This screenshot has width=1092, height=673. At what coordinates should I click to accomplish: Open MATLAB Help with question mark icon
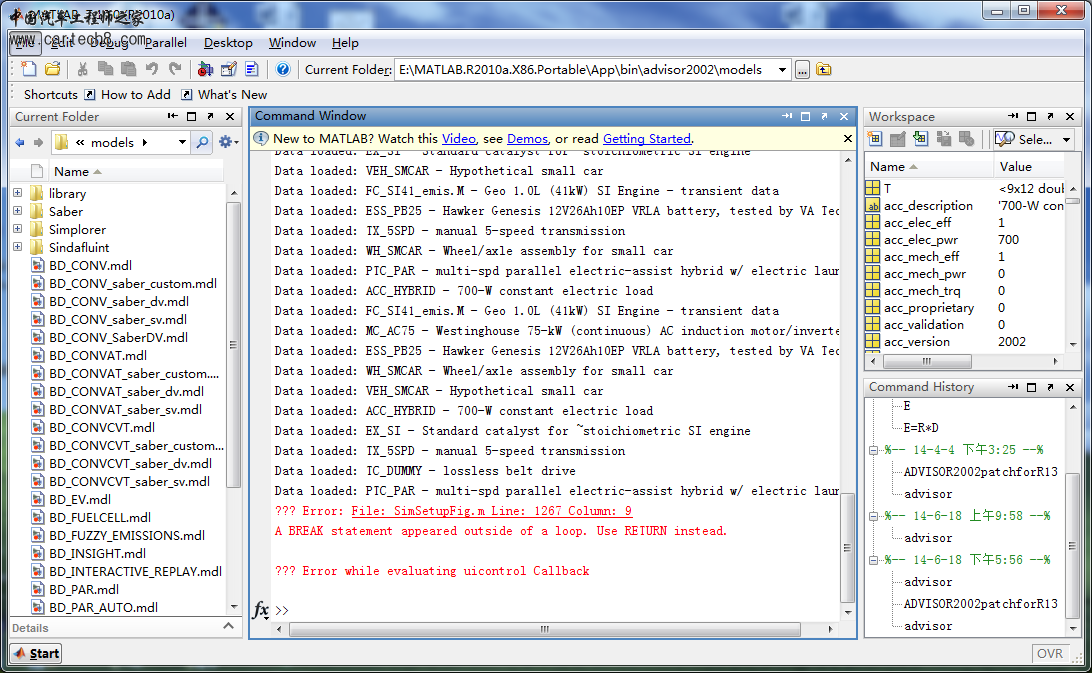pyautogui.click(x=282, y=69)
